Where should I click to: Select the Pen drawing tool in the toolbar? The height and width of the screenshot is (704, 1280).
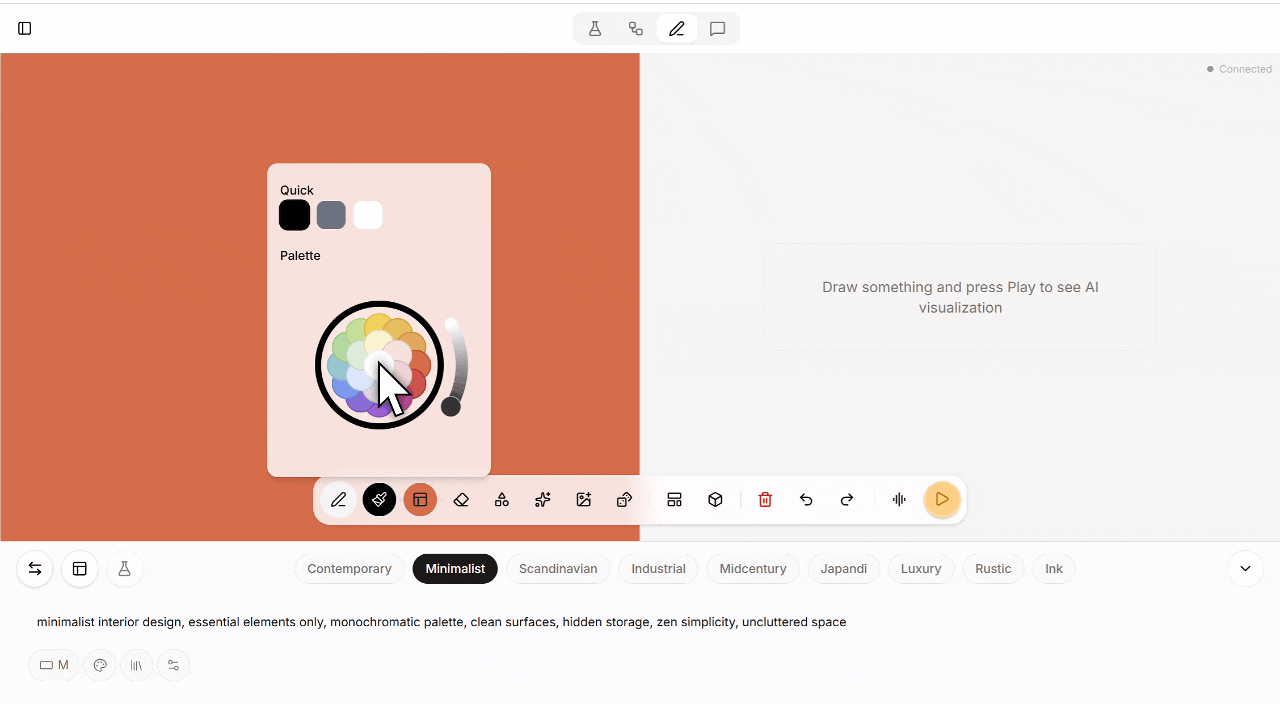pos(338,499)
